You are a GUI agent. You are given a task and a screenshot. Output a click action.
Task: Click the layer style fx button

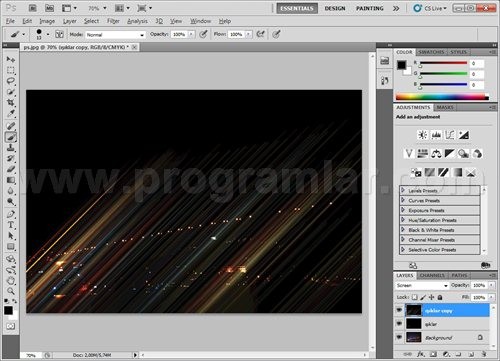point(420,354)
